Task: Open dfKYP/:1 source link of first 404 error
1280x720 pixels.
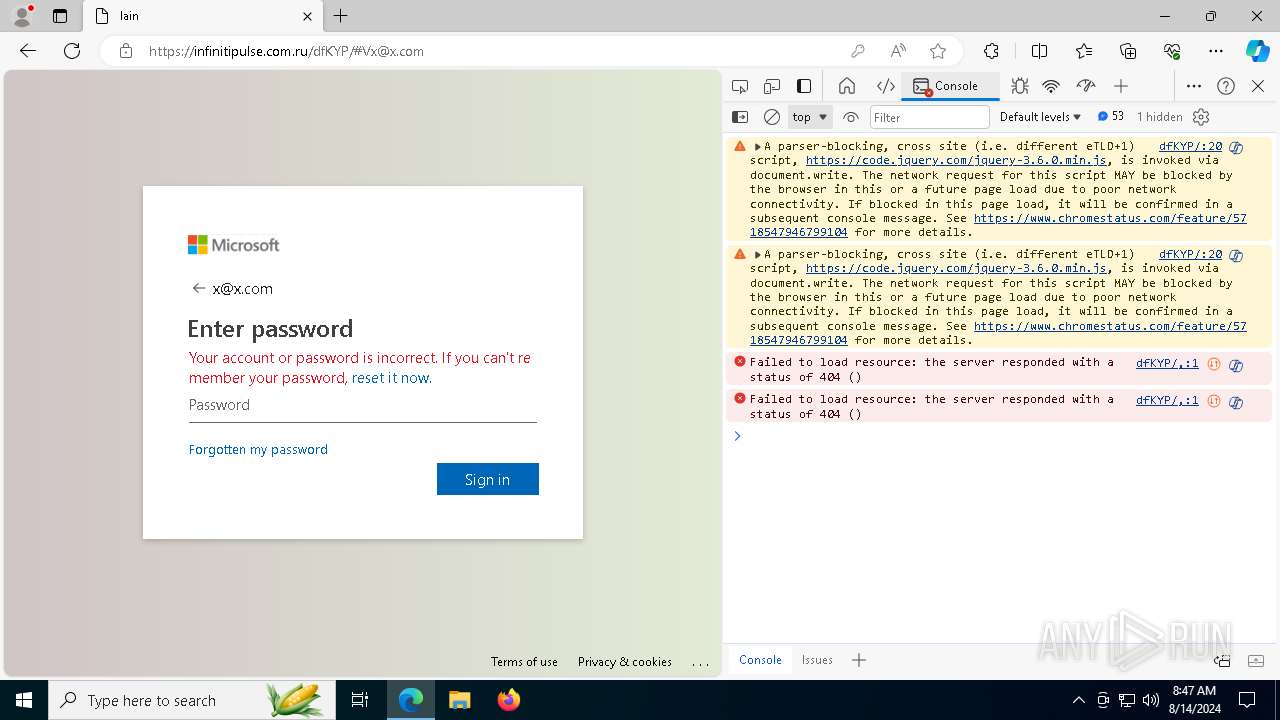Action: tap(1167, 363)
